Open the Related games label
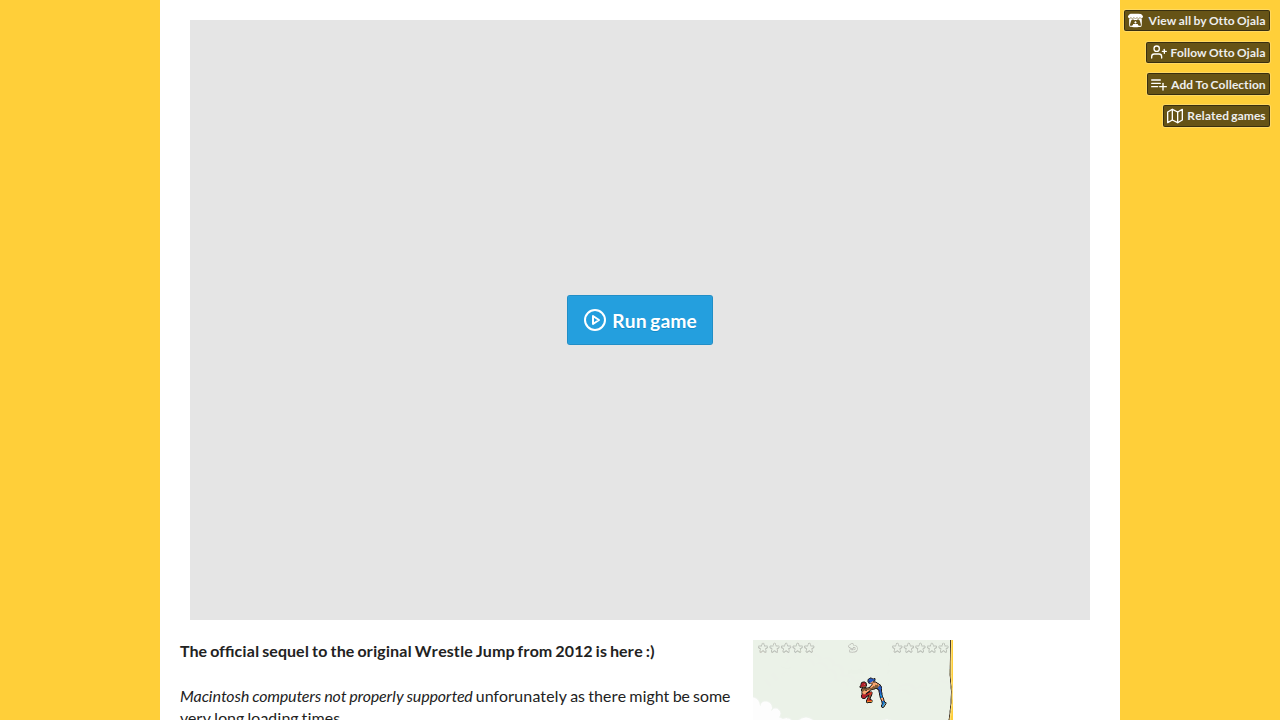1280x720 pixels. pos(1225,116)
